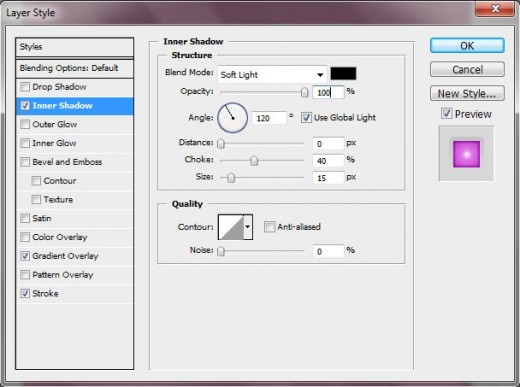The height and width of the screenshot is (387, 520).
Task: Uncheck the Gradient Overlay checkbox
Action: 25,256
